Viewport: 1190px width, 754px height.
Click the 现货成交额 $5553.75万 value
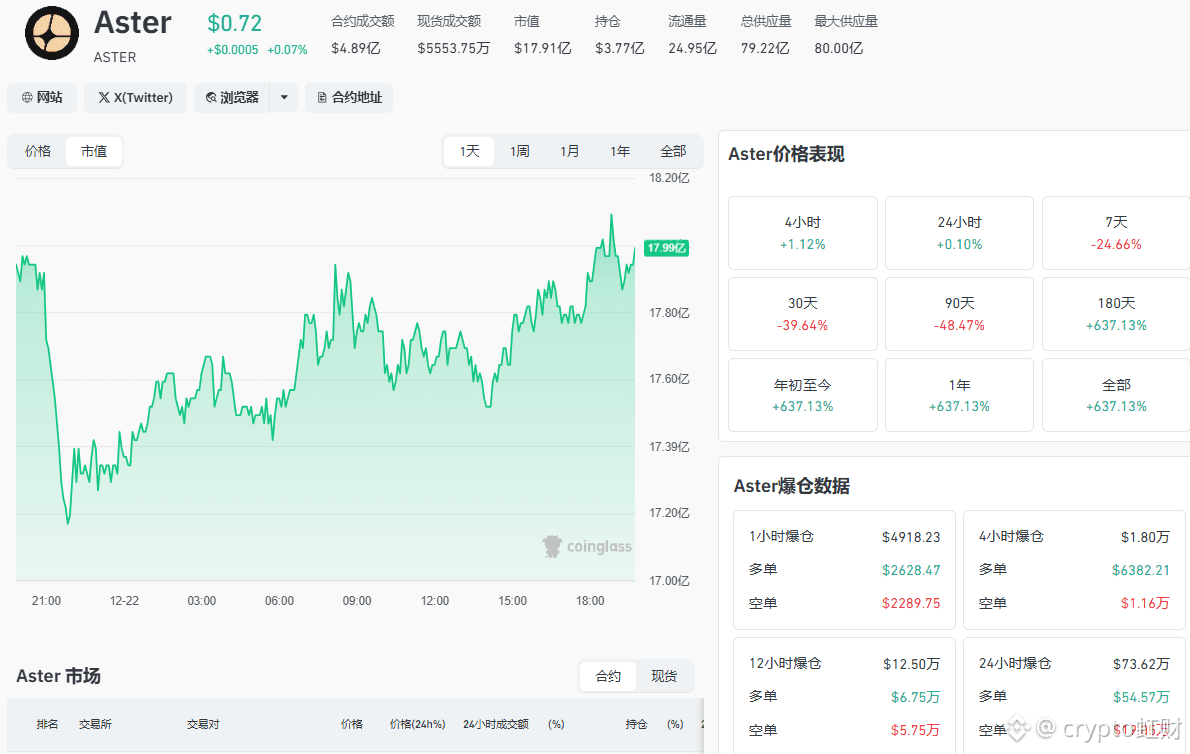coord(453,49)
